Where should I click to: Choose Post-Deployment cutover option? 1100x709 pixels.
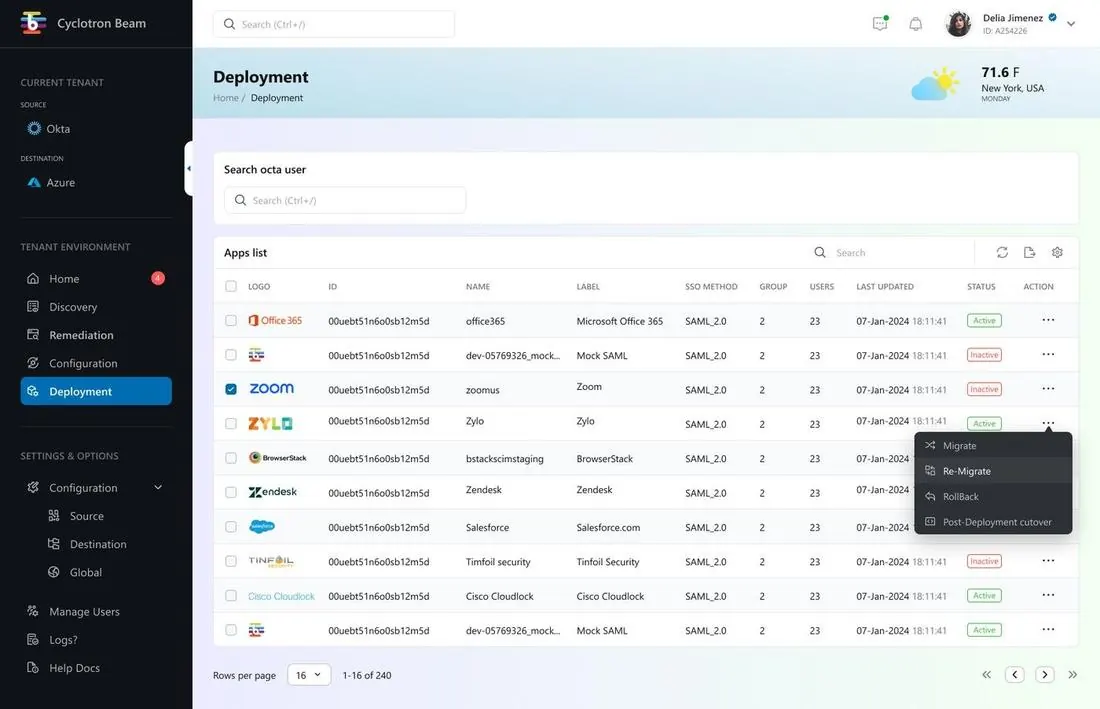coord(993,522)
